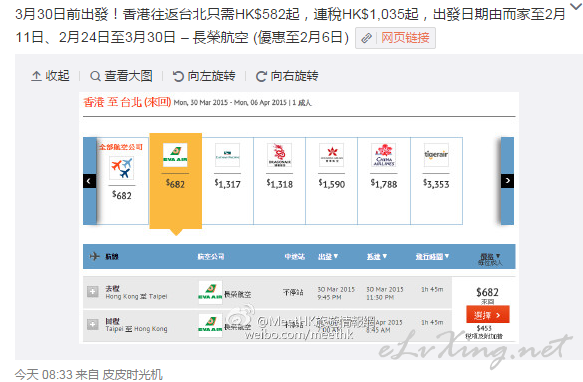This screenshot has width=583, height=382.
Task: Click the 中途站 stopover column header
Action: [x=294, y=256]
